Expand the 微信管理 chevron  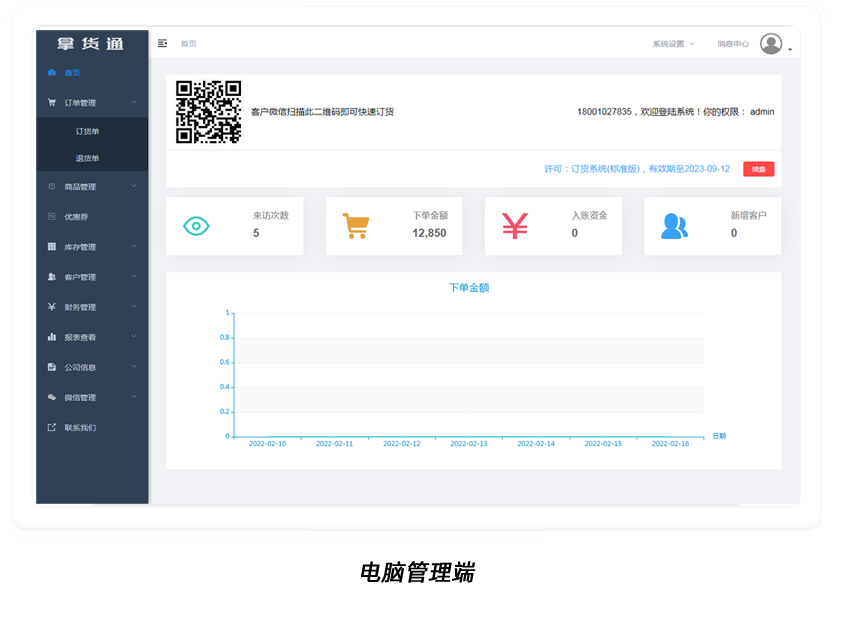[x=134, y=397]
